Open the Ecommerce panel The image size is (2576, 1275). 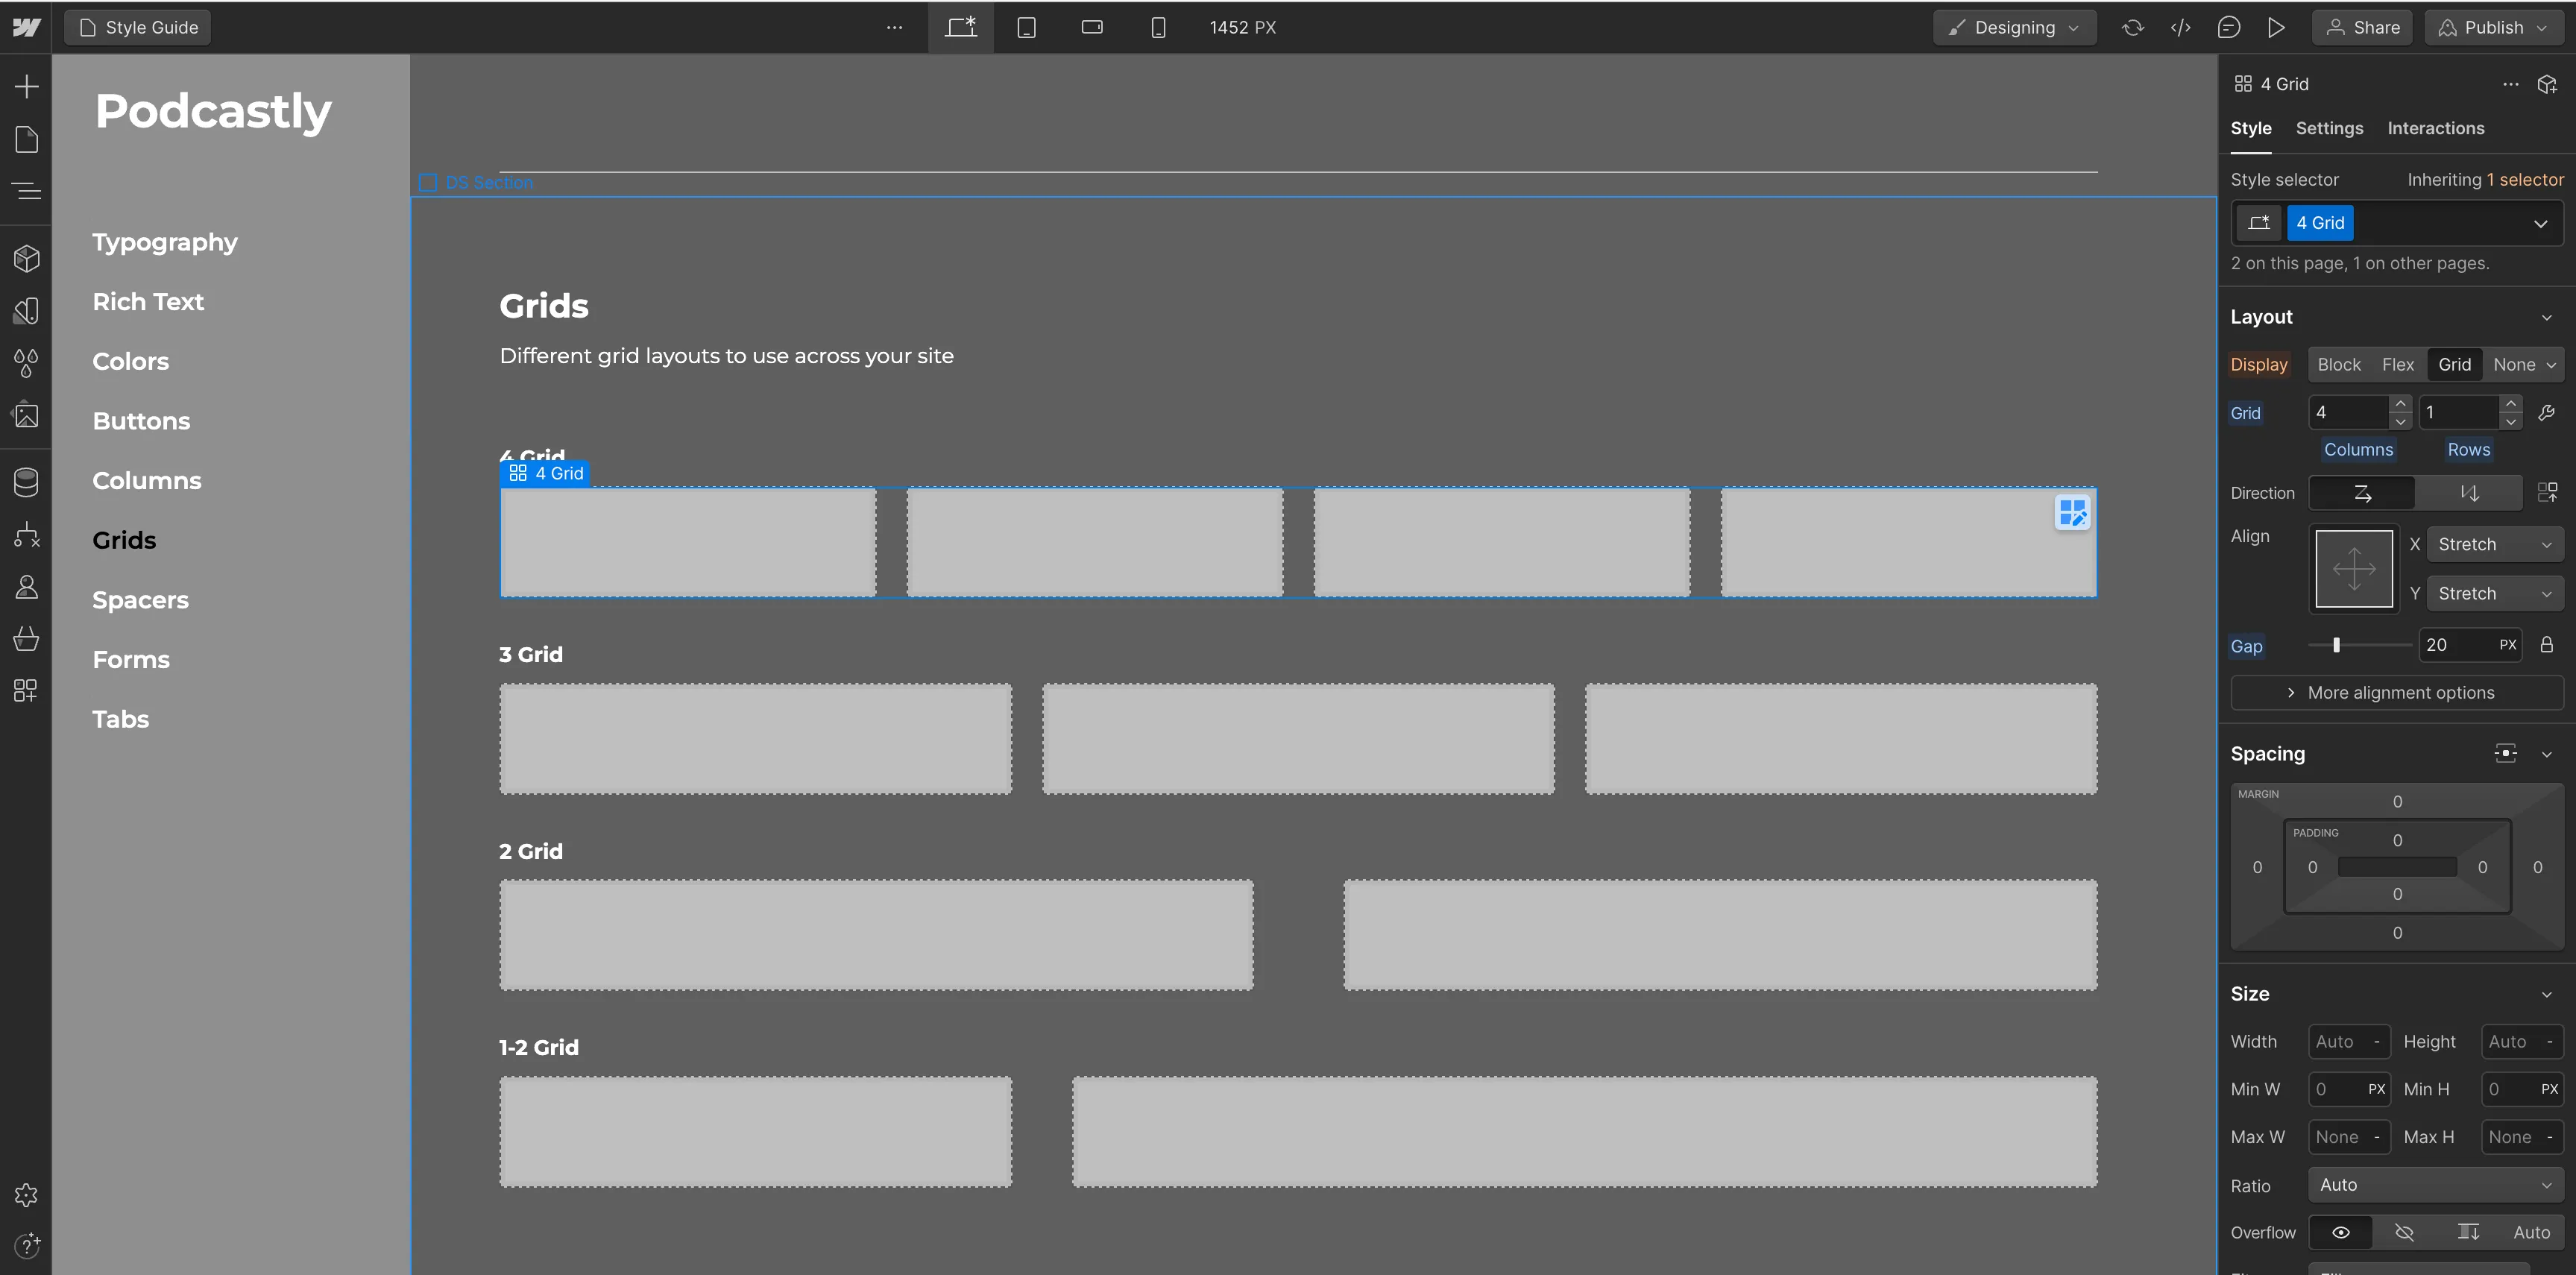(x=27, y=639)
